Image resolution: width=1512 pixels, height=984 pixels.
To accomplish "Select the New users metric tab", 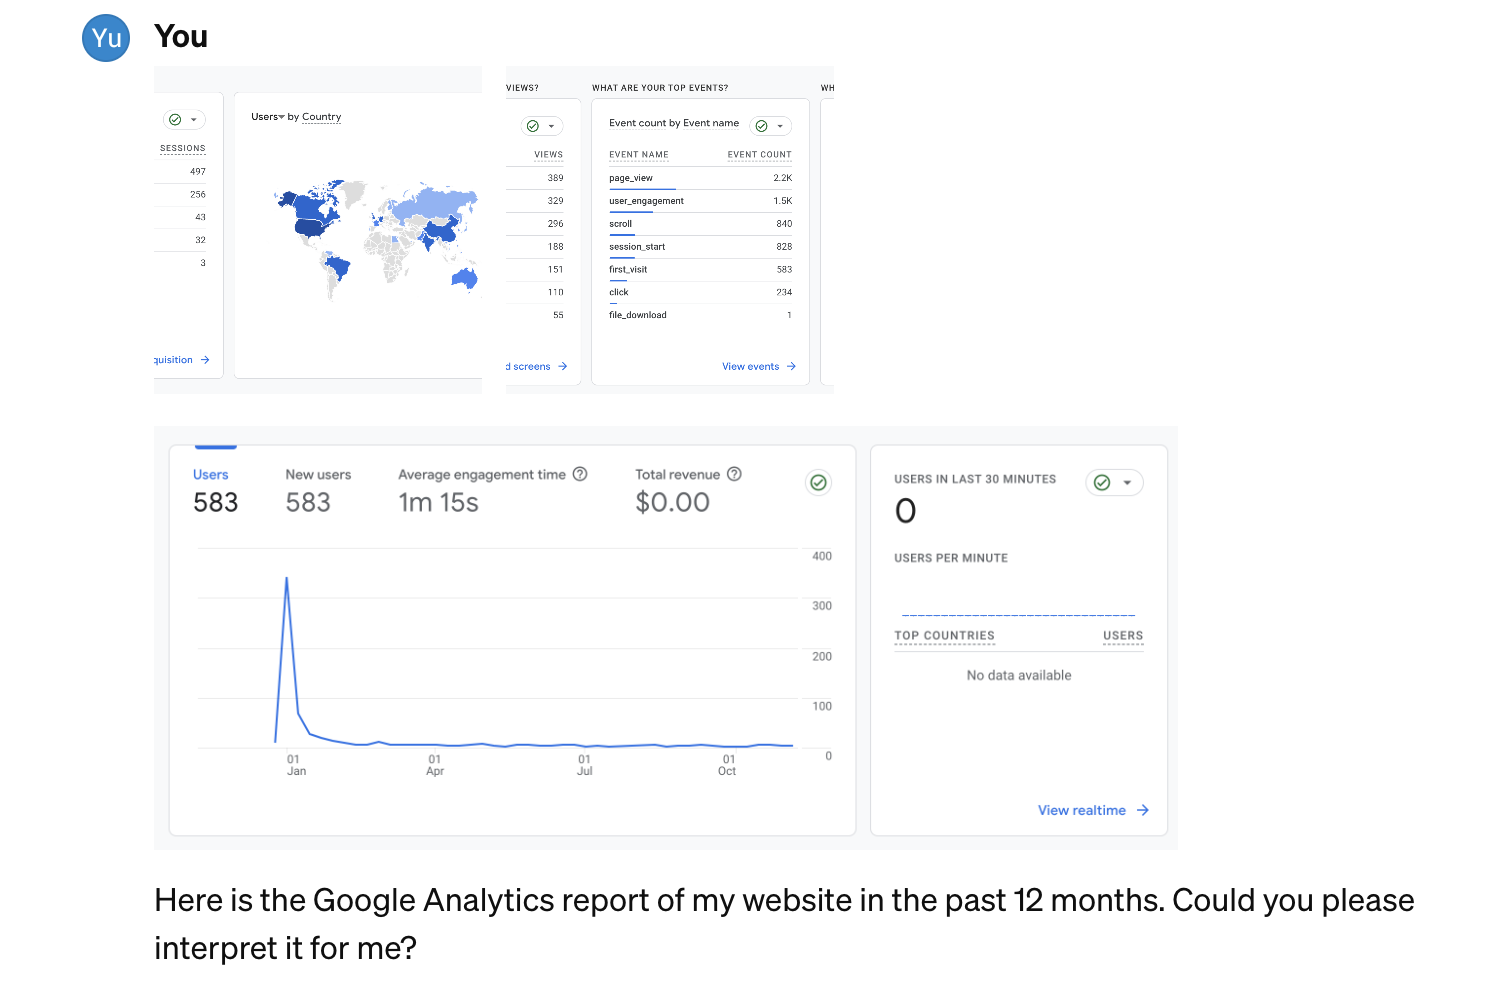I will click(318, 491).
